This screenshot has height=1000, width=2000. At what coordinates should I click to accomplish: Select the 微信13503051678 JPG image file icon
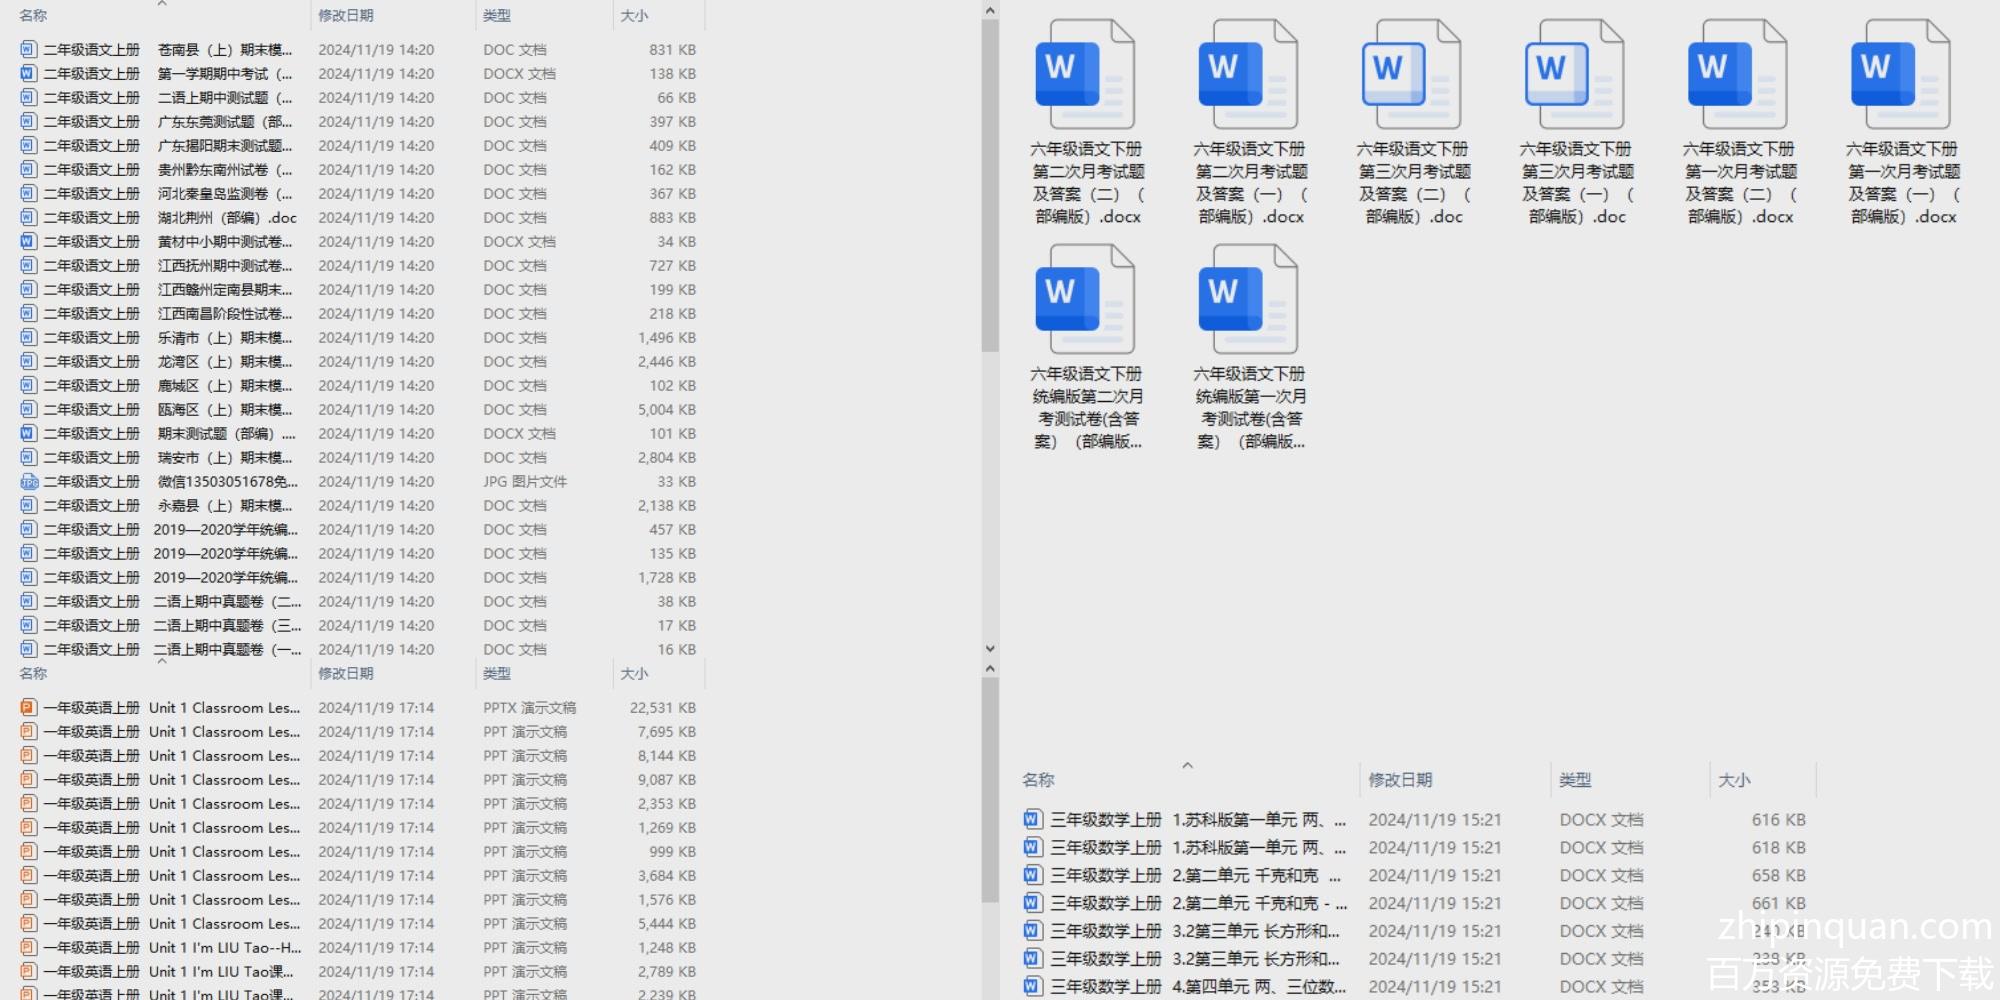click(29, 482)
